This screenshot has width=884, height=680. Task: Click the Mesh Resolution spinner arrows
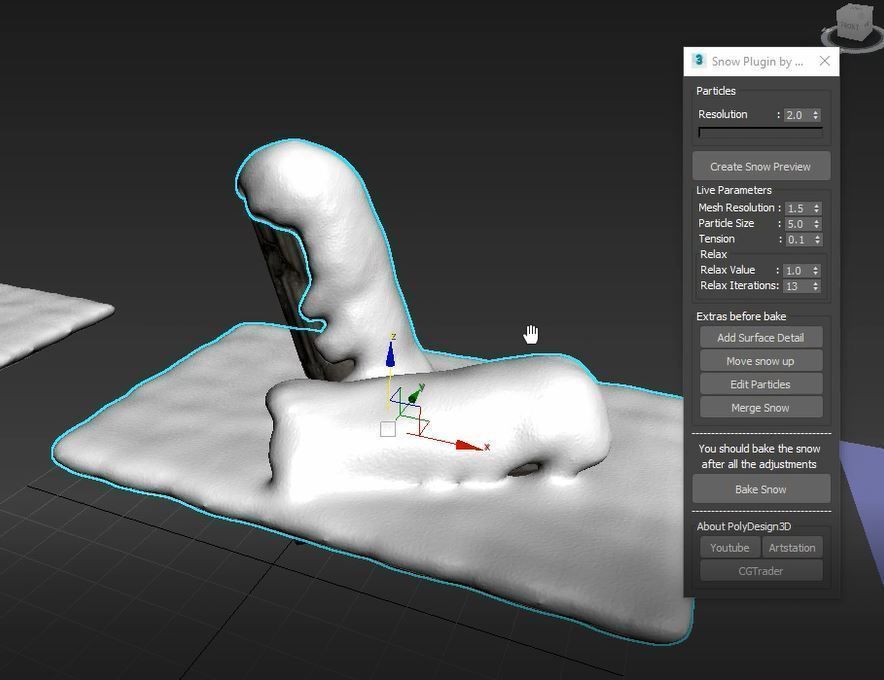(x=816, y=208)
